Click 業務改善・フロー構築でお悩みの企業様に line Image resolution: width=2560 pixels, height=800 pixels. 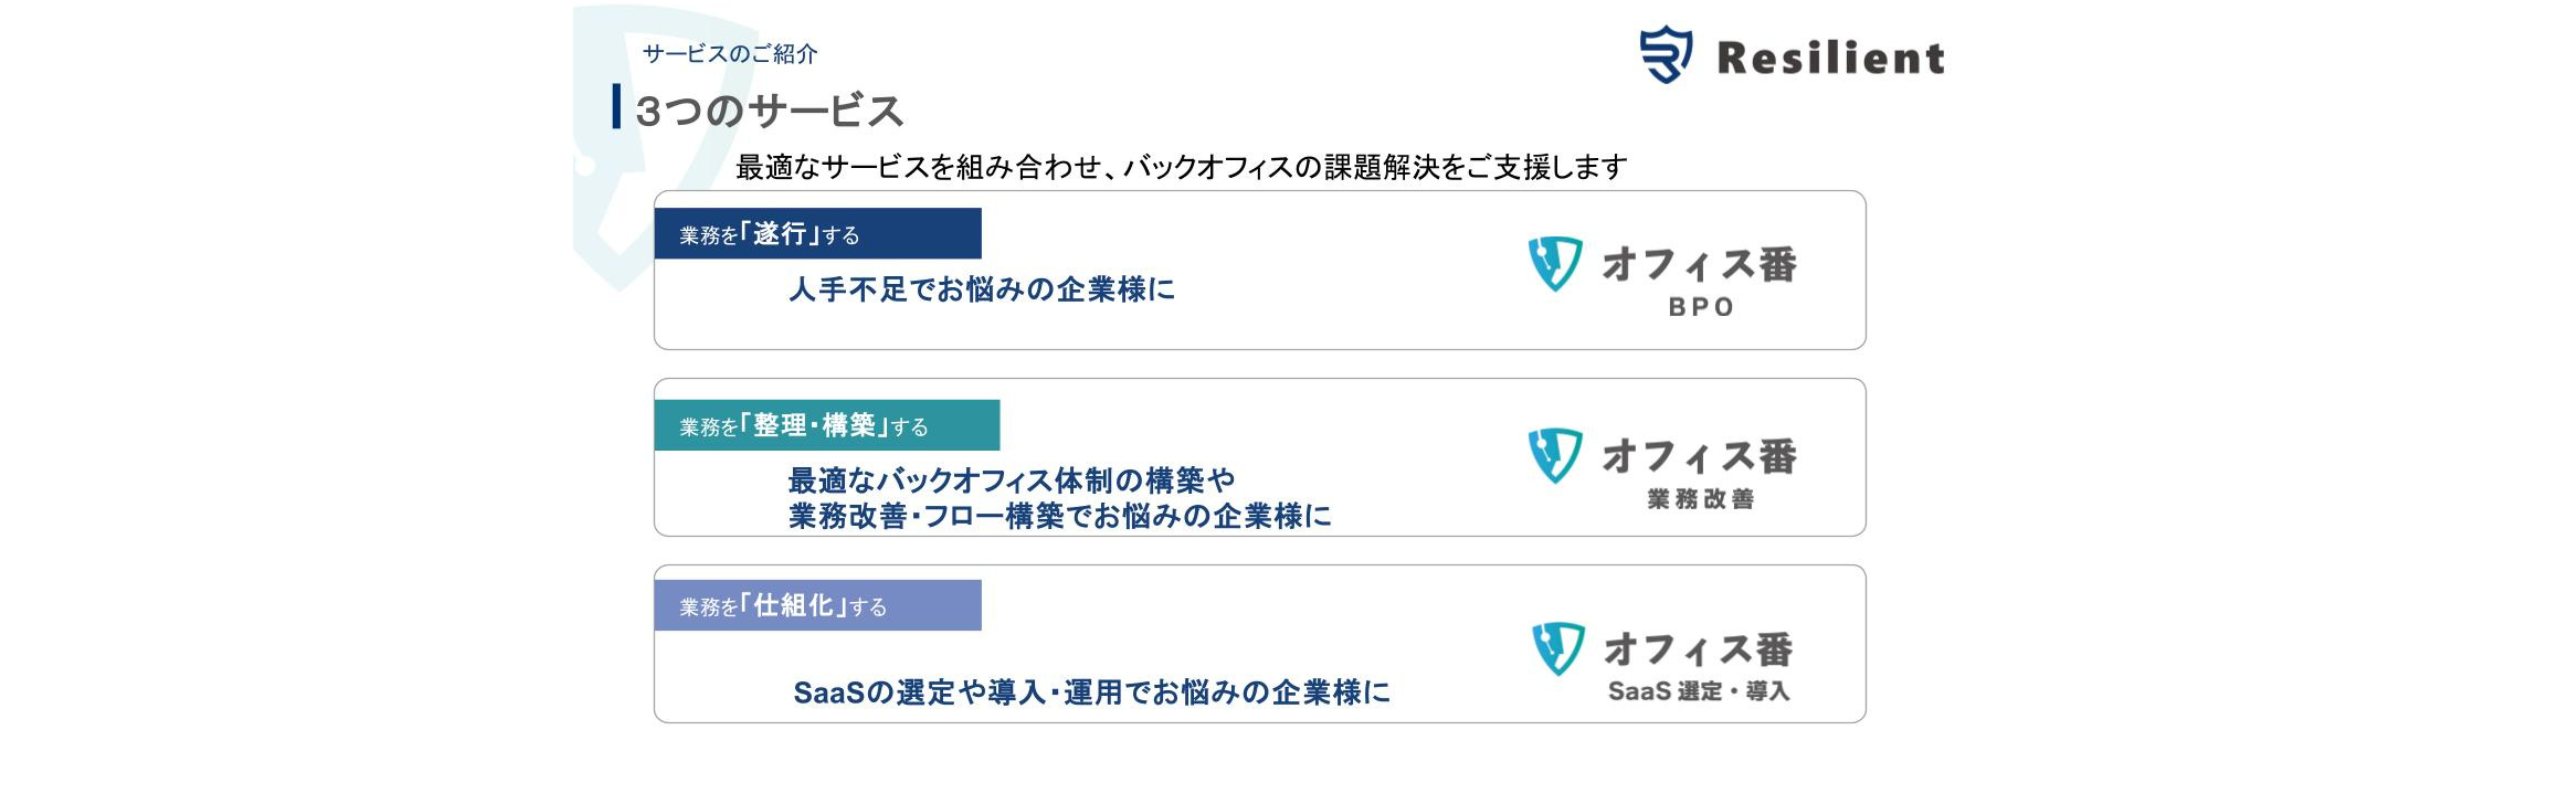click(1060, 516)
